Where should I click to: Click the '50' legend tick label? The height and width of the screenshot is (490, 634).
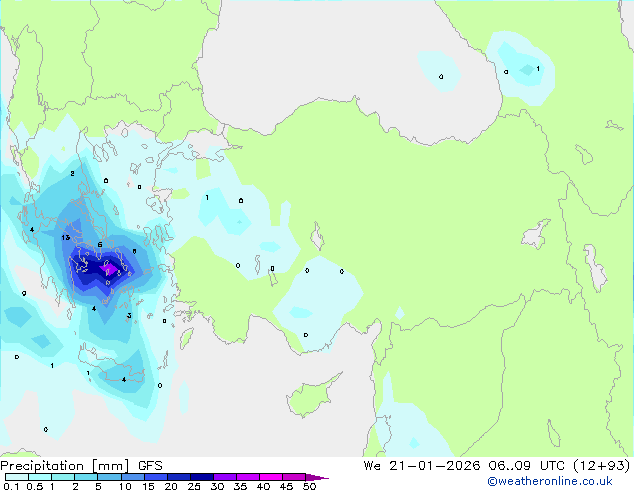point(310,486)
